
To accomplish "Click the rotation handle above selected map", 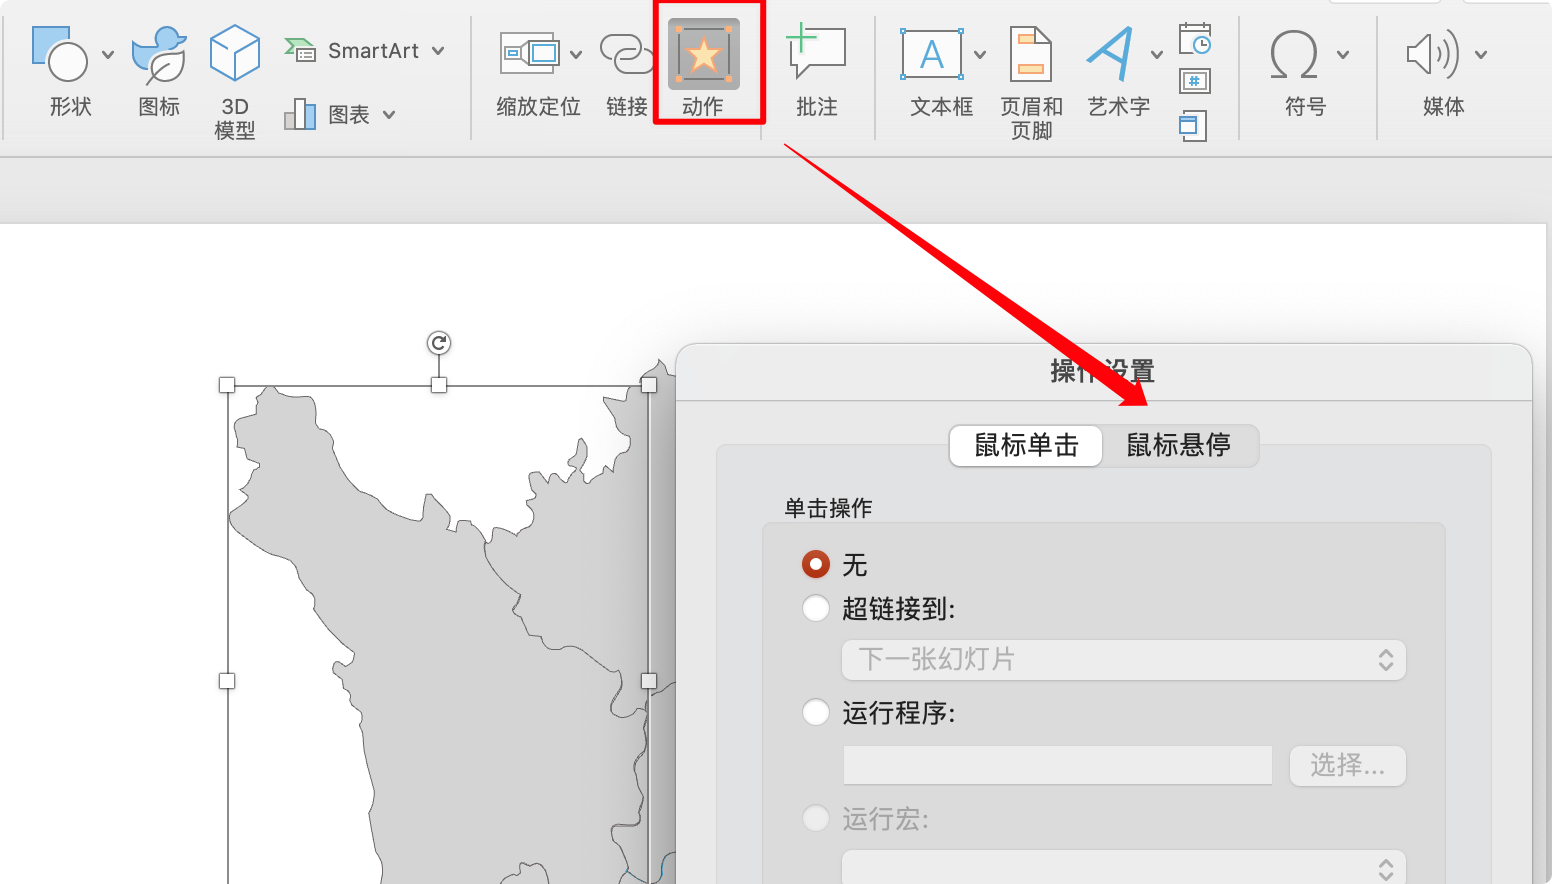I will tap(439, 343).
